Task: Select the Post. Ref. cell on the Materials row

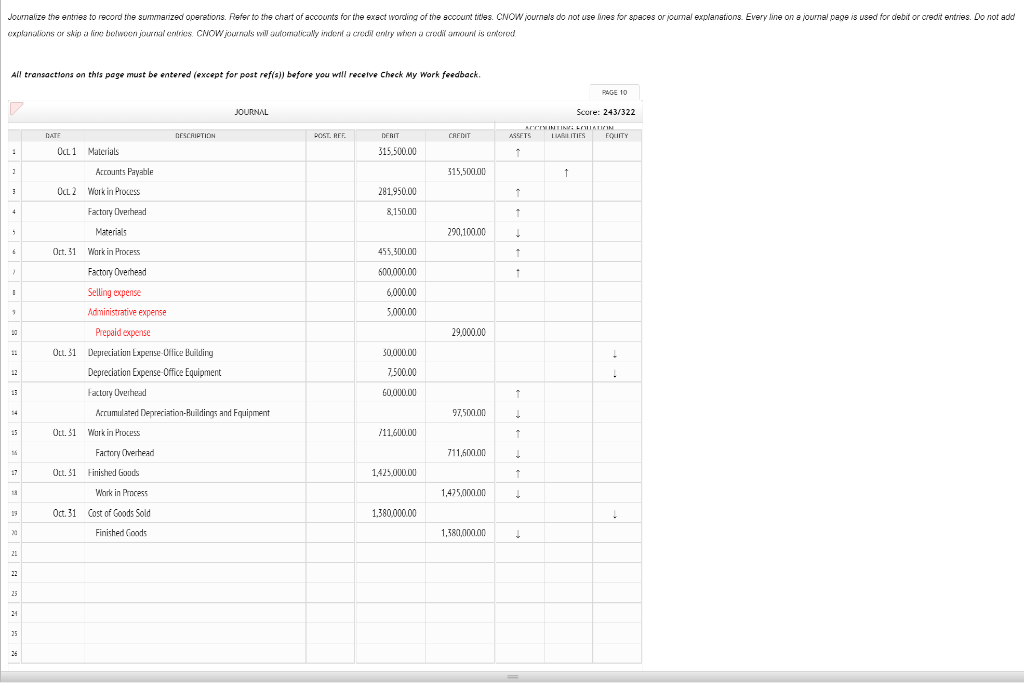Action: pos(330,151)
